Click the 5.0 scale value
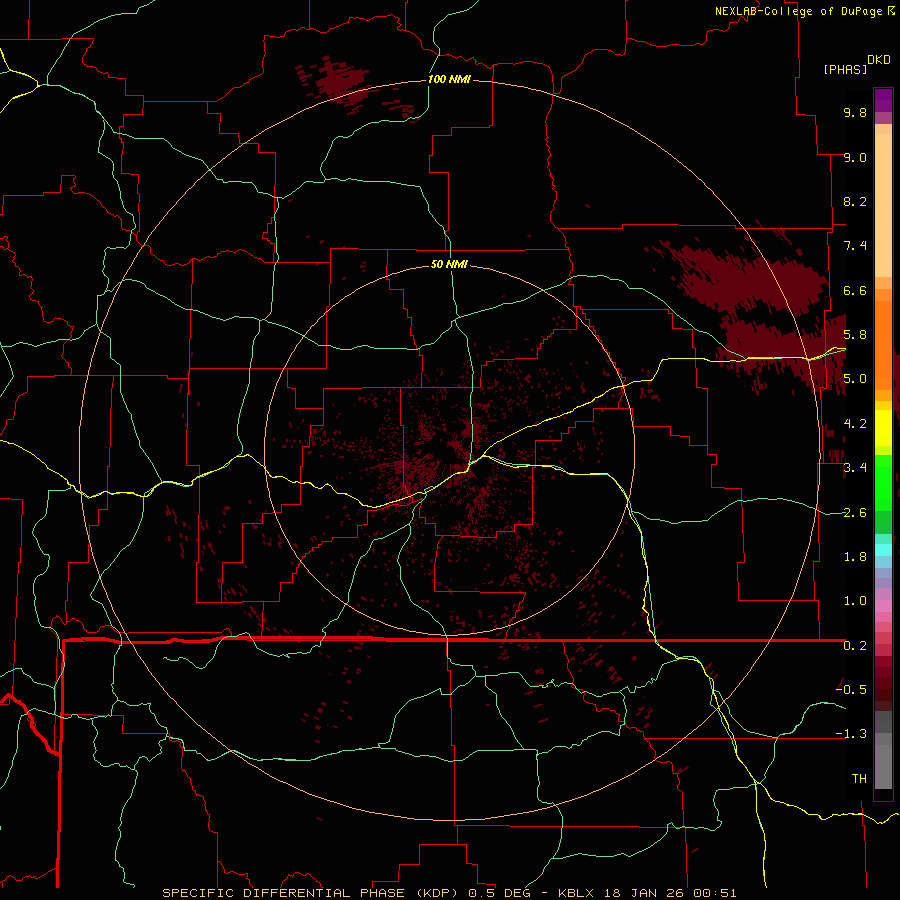This screenshot has height=900, width=900. click(x=855, y=379)
